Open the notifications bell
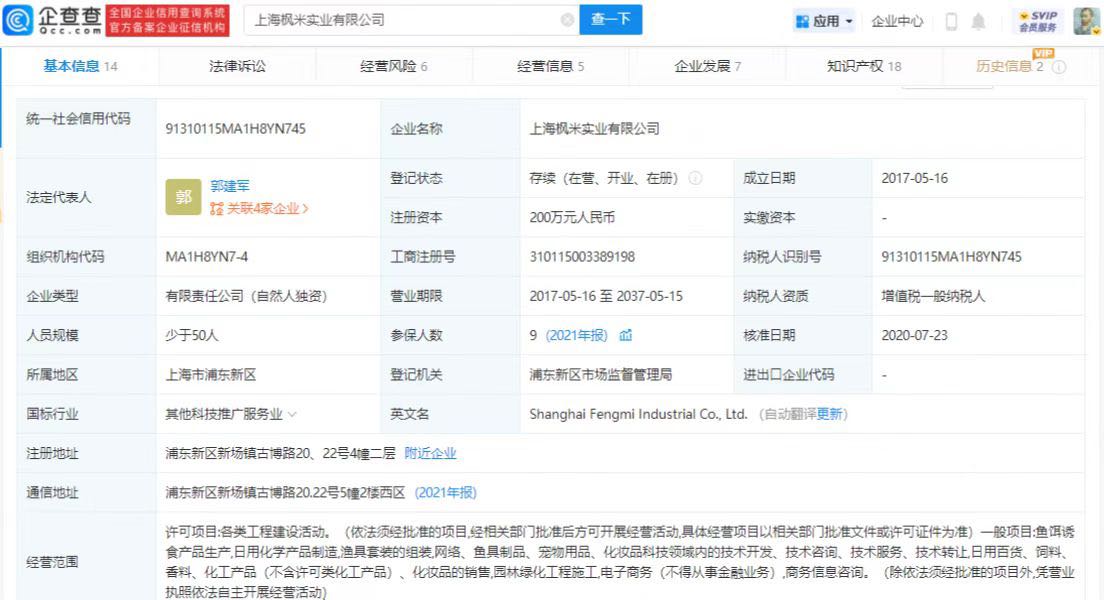This screenshot has height=600, width=1104. click(x=979, y=21)
